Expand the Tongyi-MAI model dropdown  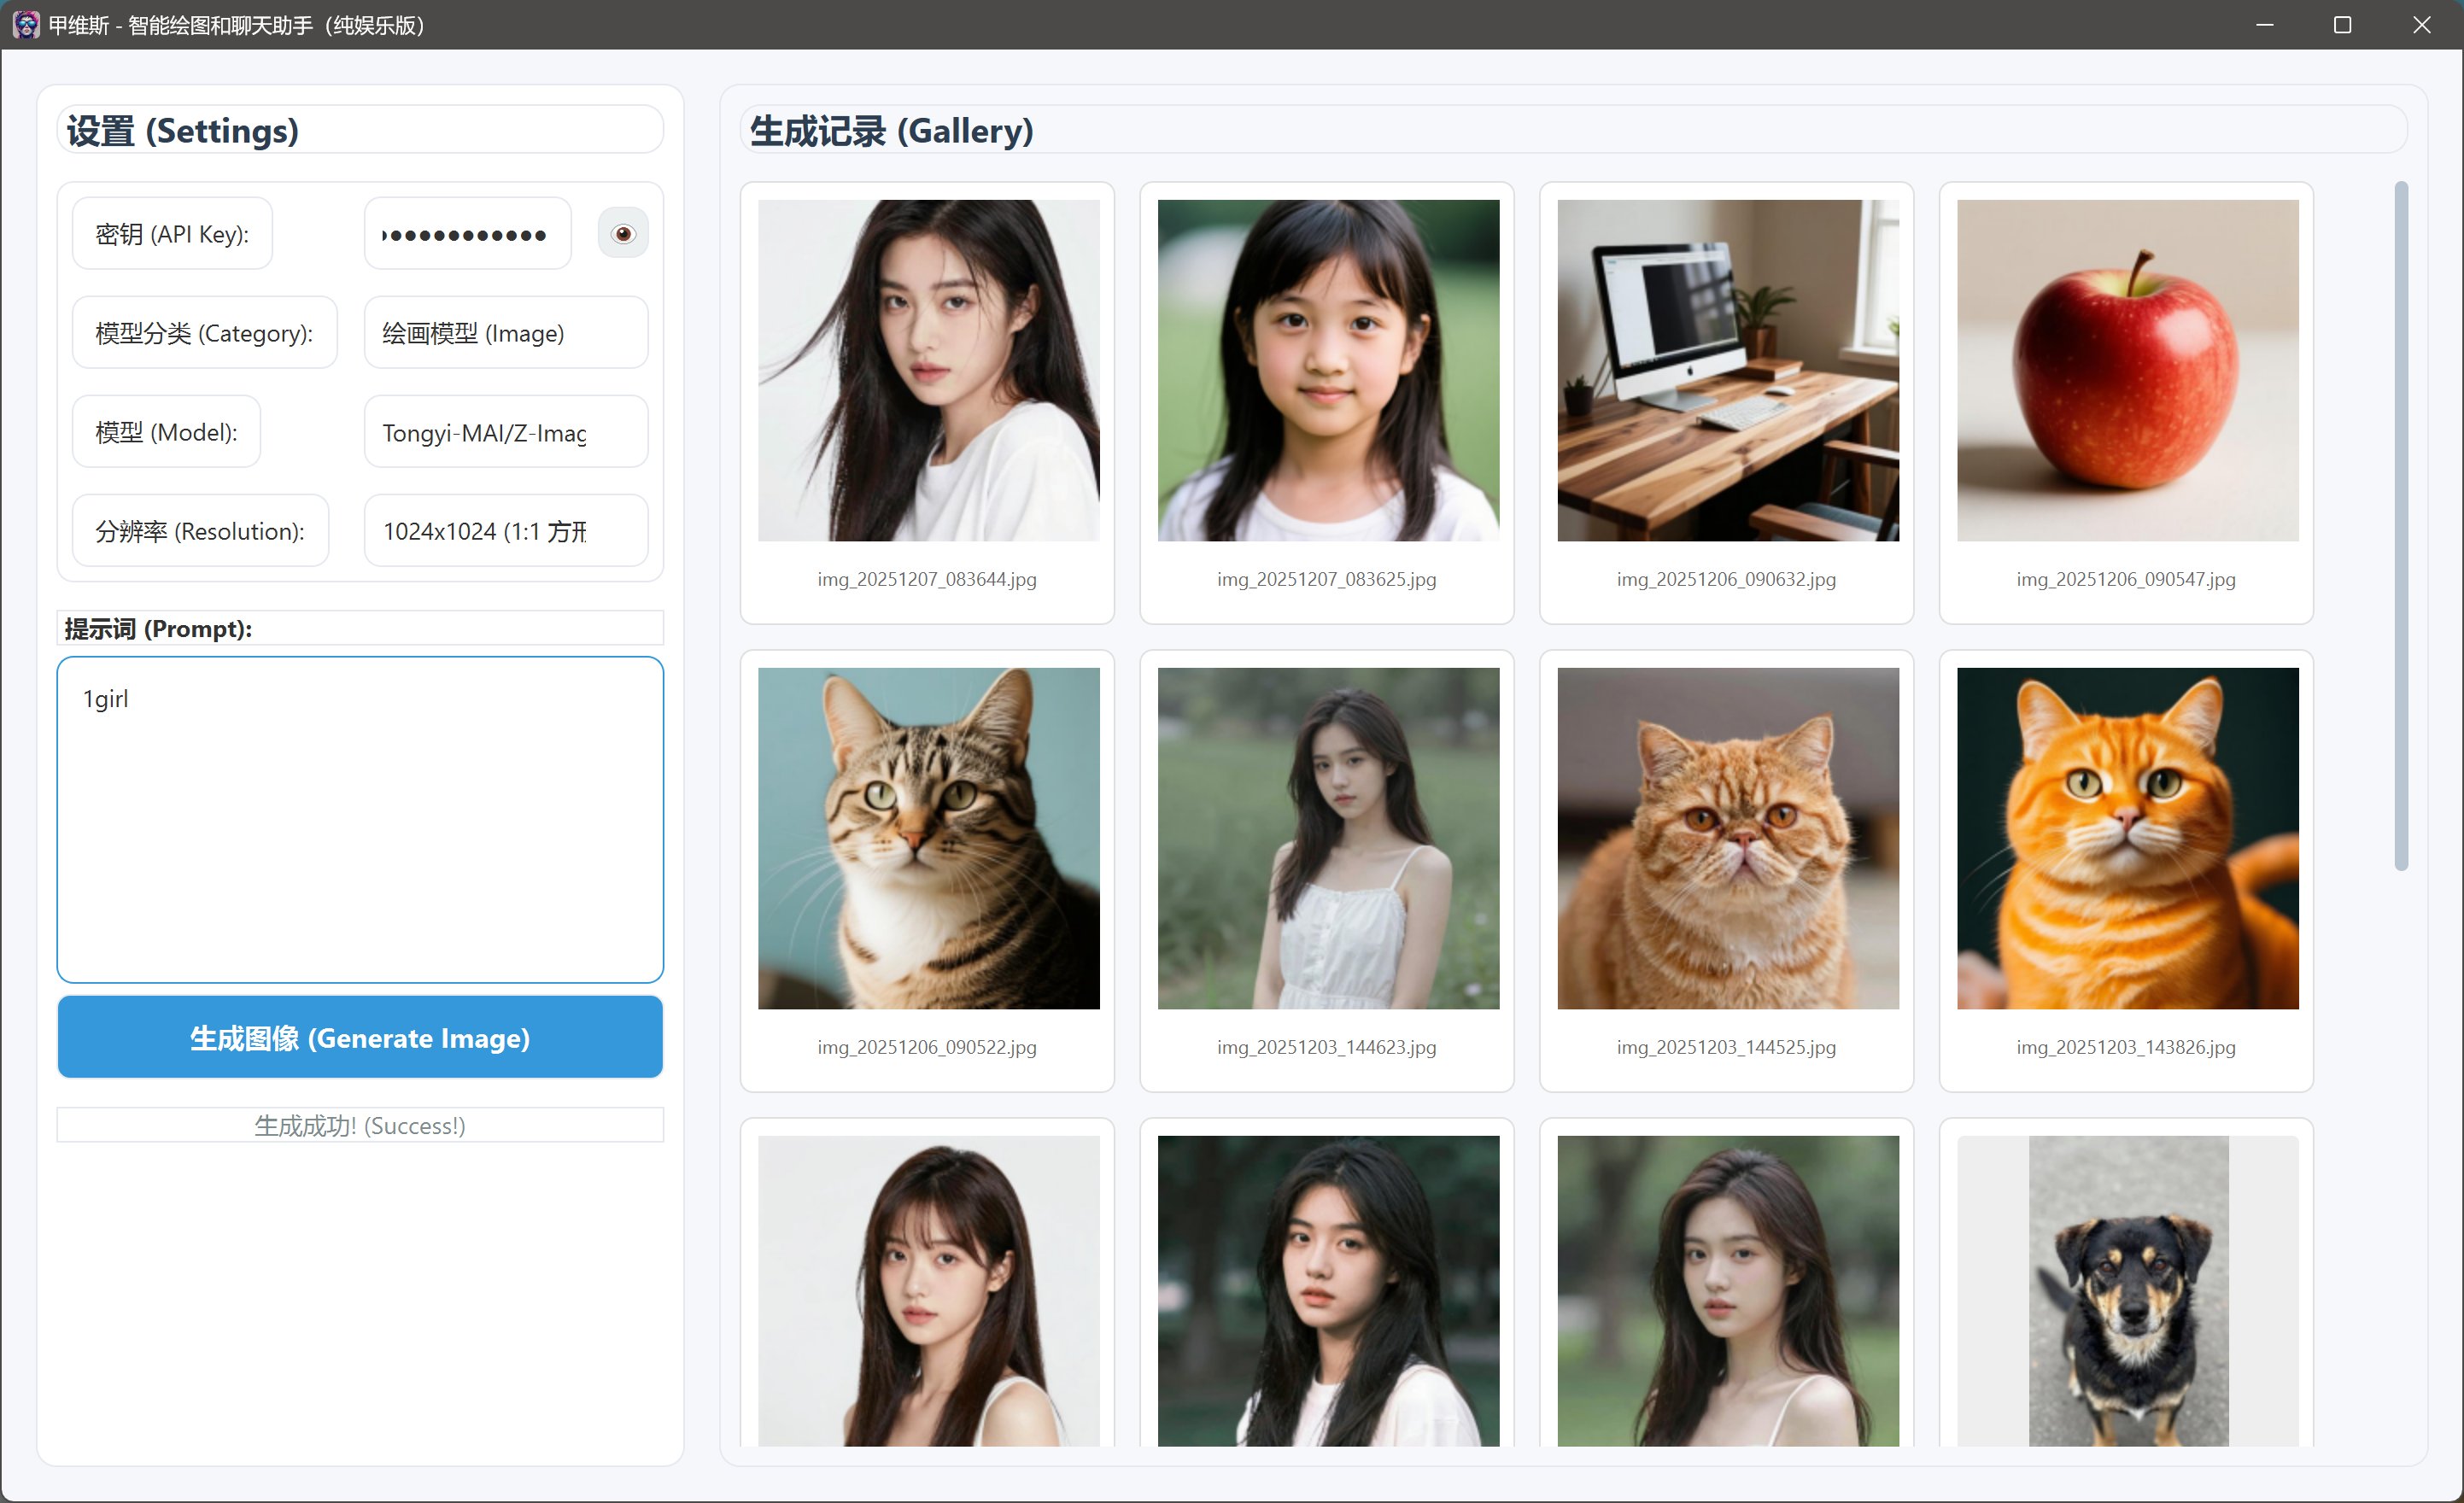point(505,432)
